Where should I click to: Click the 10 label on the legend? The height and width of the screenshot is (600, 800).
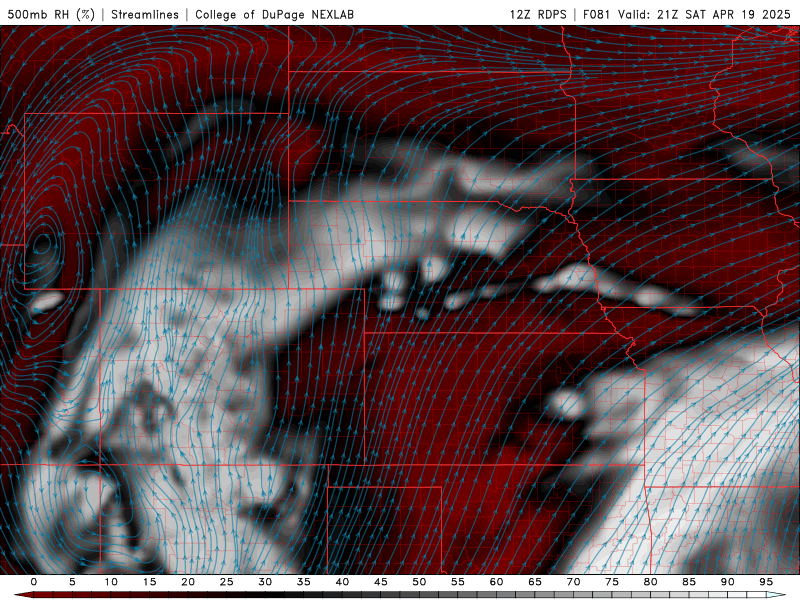[111, 582]
